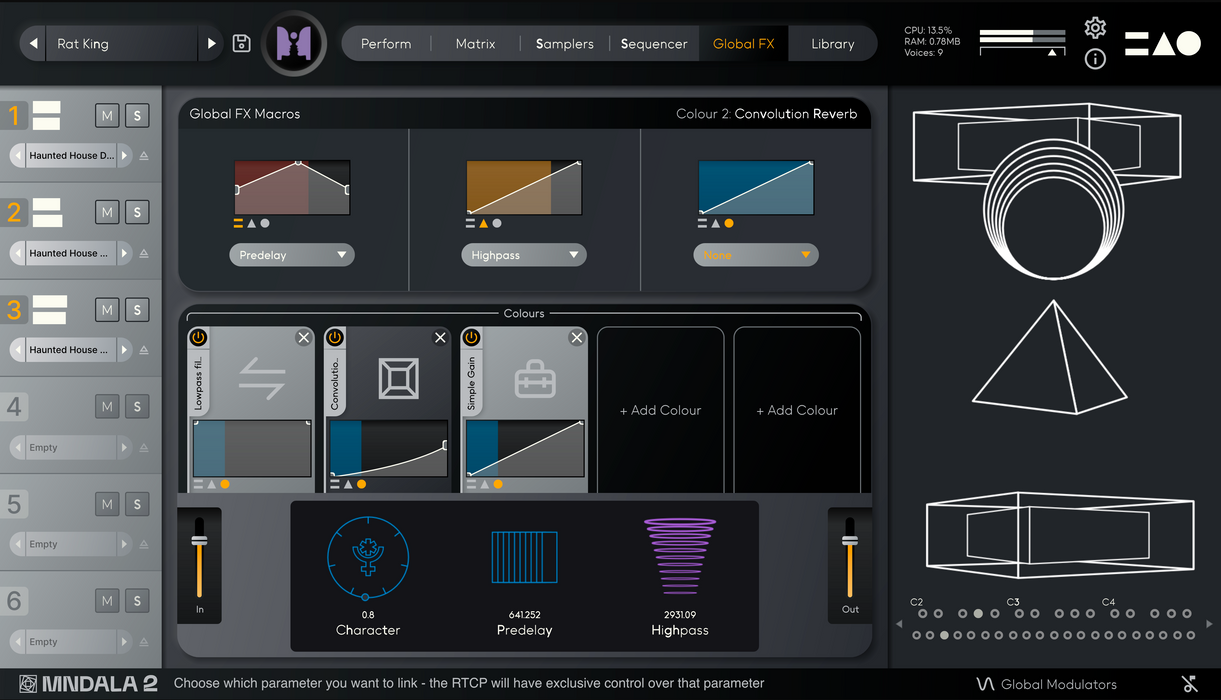This screenshot has width=1221, height=700.
Task: Solo sampler slot 2
Action: tap(137, 212)
